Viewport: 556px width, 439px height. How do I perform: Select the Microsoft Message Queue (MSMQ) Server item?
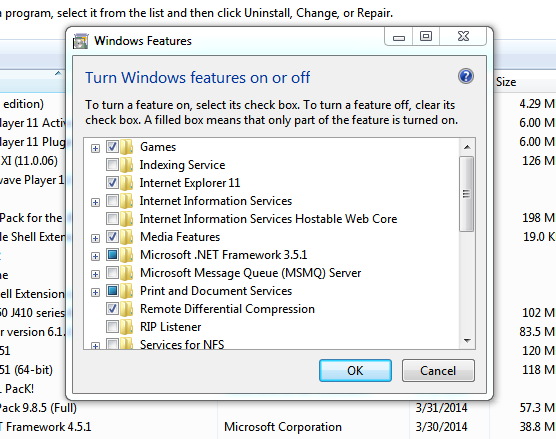click(x=250, y=273)
